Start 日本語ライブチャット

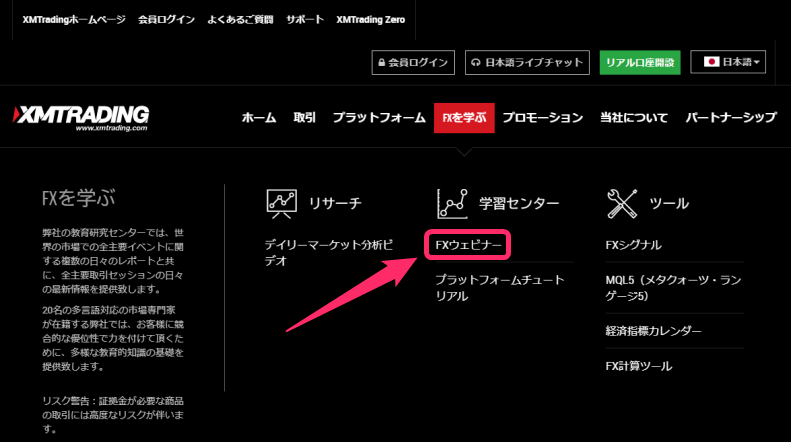tap(527, 63)
